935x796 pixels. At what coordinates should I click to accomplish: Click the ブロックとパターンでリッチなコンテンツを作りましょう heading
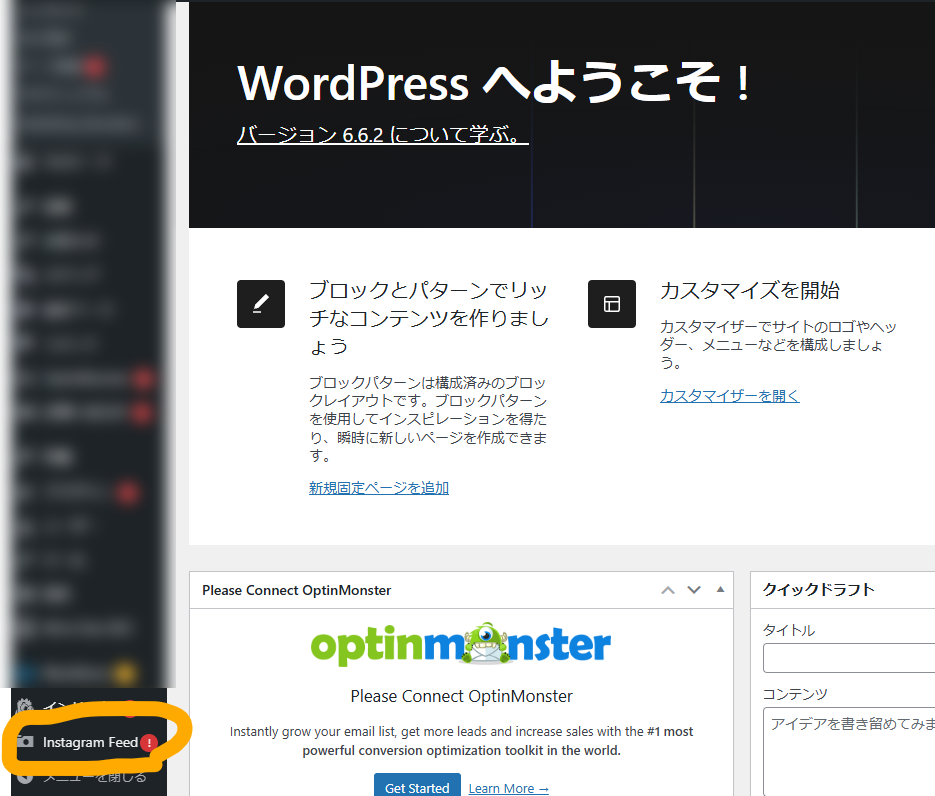pyautogui.click(x=428, y=318)
